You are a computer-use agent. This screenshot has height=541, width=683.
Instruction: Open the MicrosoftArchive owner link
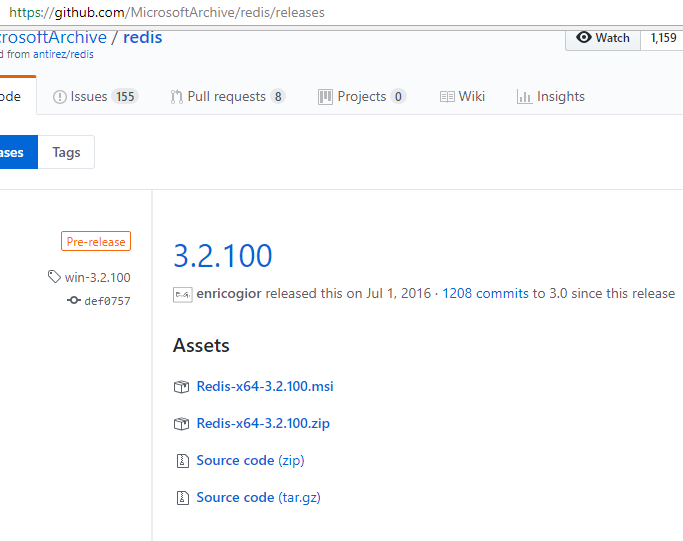[x=53, y=37]
